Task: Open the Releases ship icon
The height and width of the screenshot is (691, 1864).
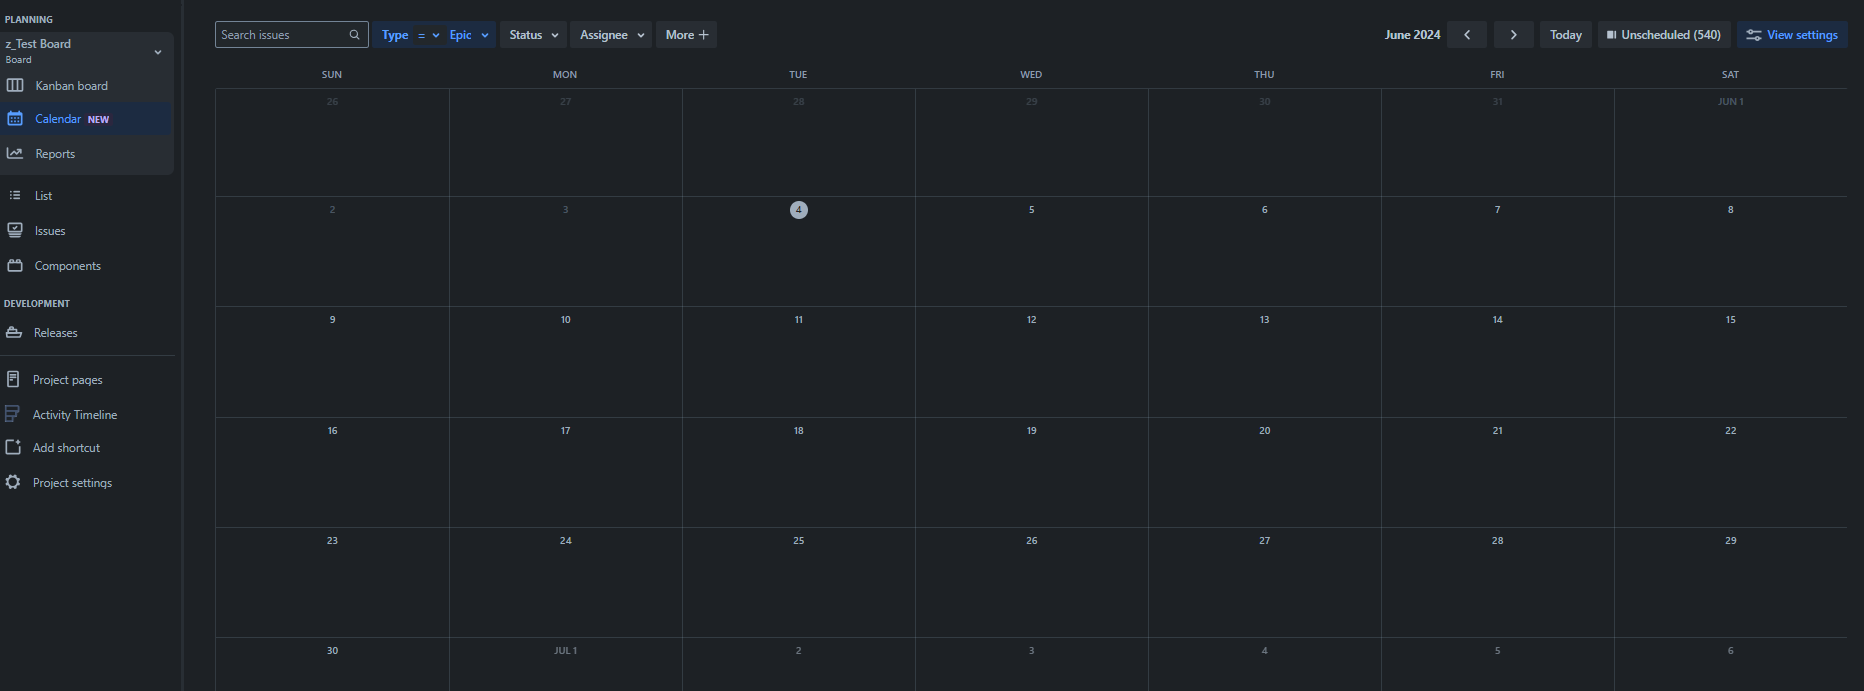Action: point(14,333)
